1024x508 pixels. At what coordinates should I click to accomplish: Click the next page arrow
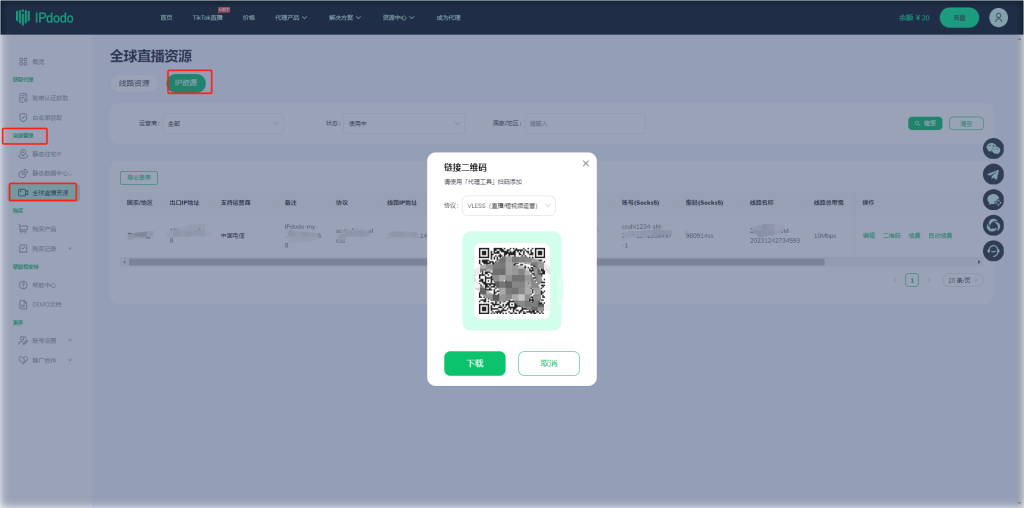928,280
